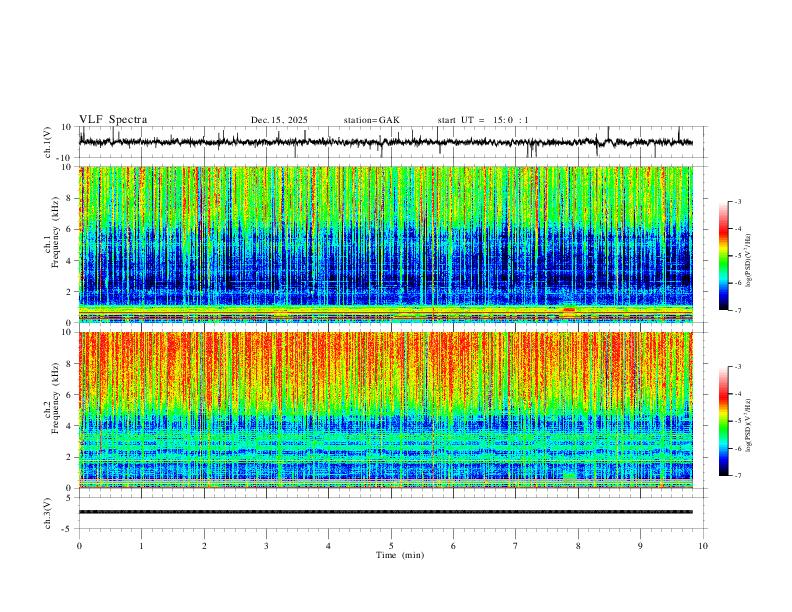Click the red burst near 8 min in ch.1 spectrogram
The image size is (792, 612).
click(569, 309)
